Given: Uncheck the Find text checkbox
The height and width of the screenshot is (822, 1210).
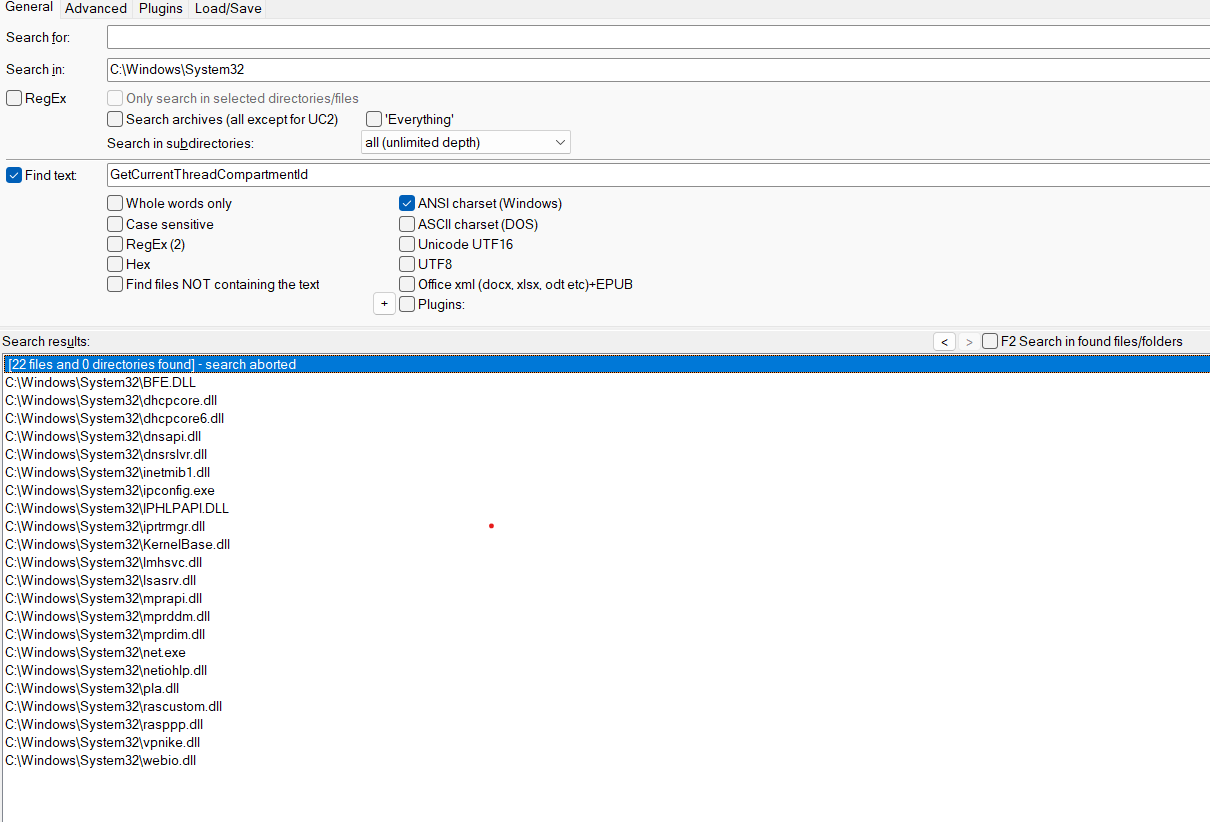Looking at the screenshot, I should [x=14, y=175].
